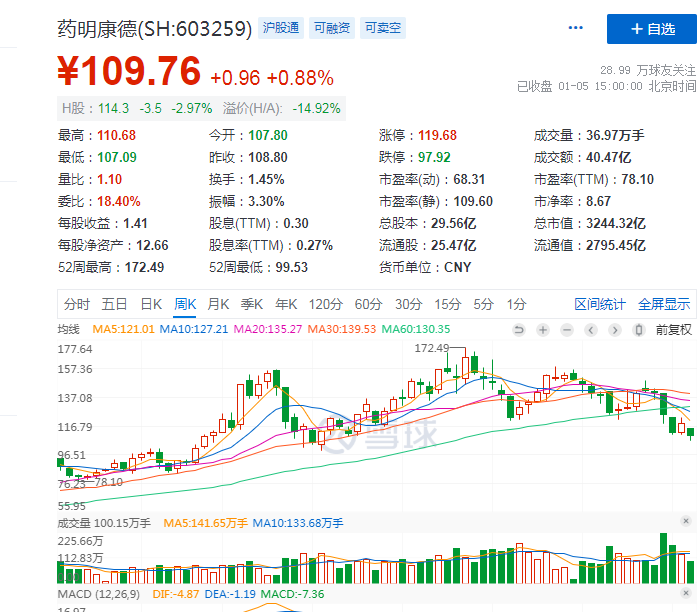Image resolution: width=699 pixels, height=612 pixels.
Task: Select the 周K chart tab
Action: 185,304
